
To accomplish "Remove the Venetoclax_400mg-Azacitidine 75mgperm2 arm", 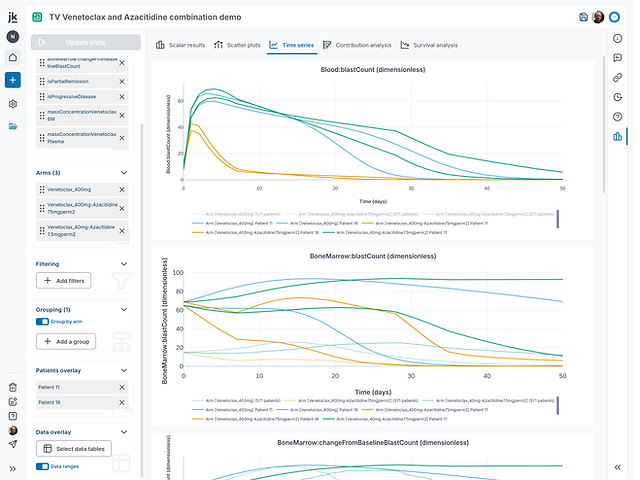I will [122, 209].
